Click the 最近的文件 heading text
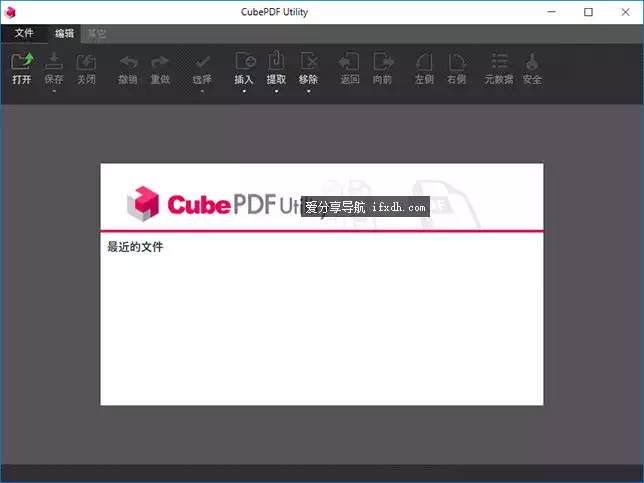 pos(135,247)
